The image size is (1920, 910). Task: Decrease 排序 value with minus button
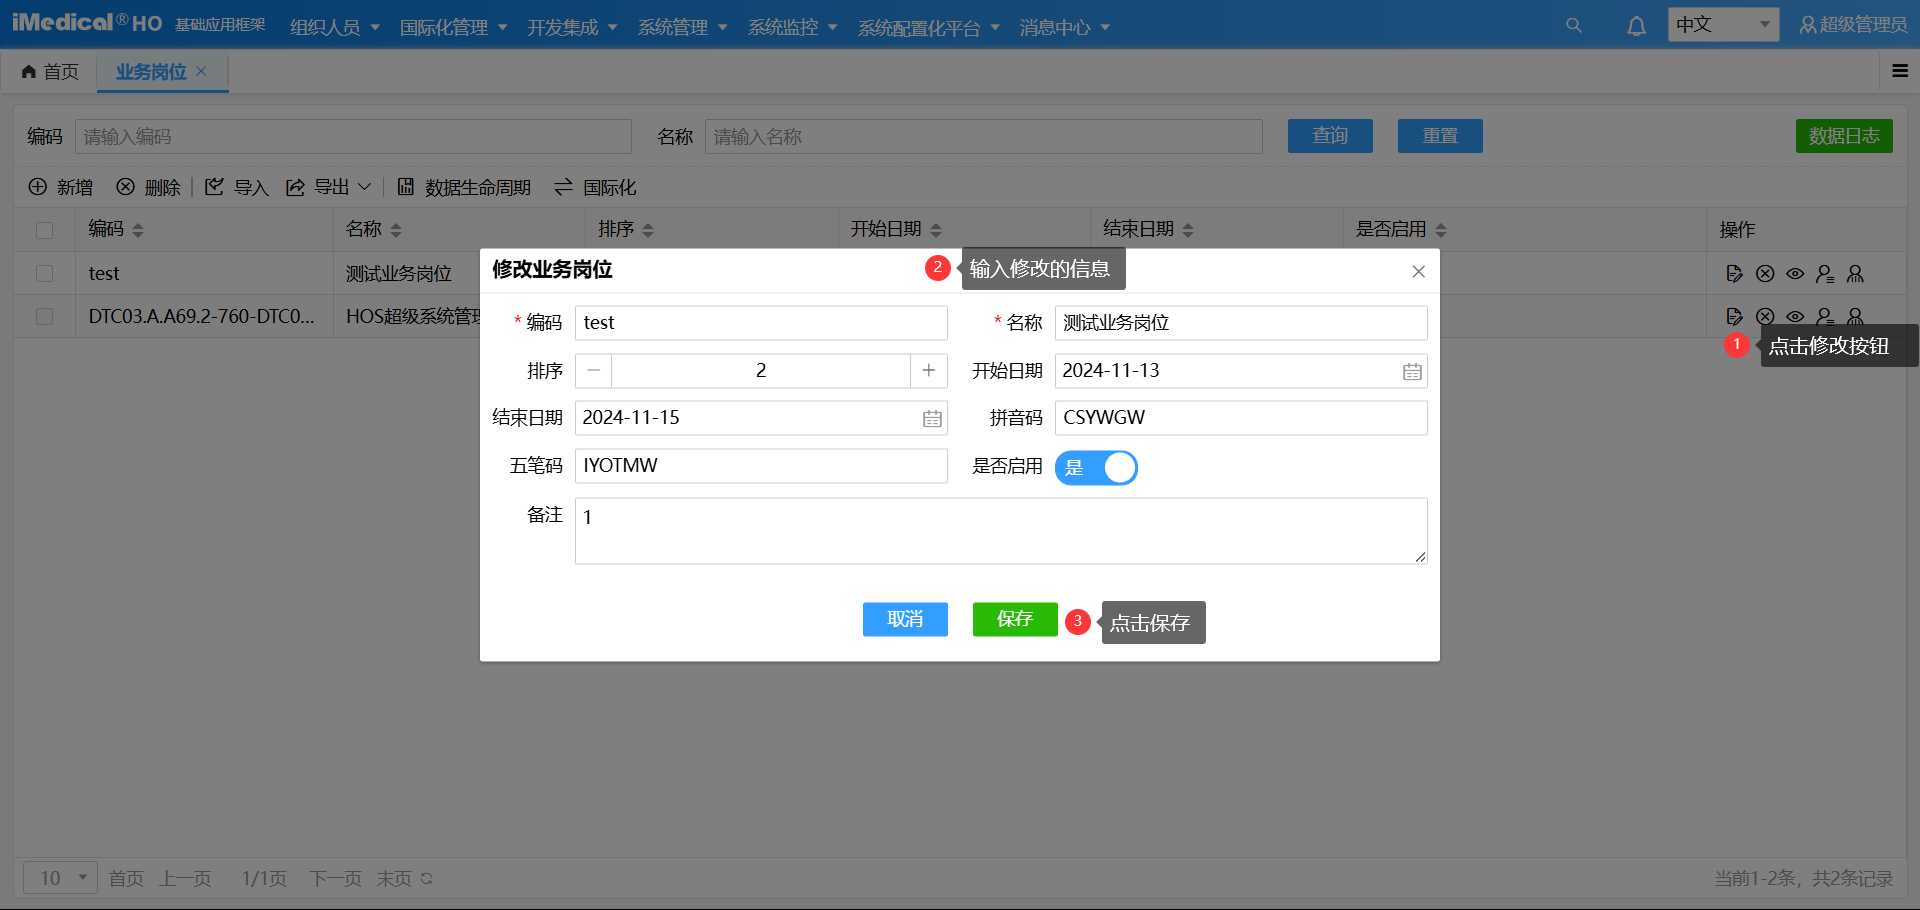[594, 371]
